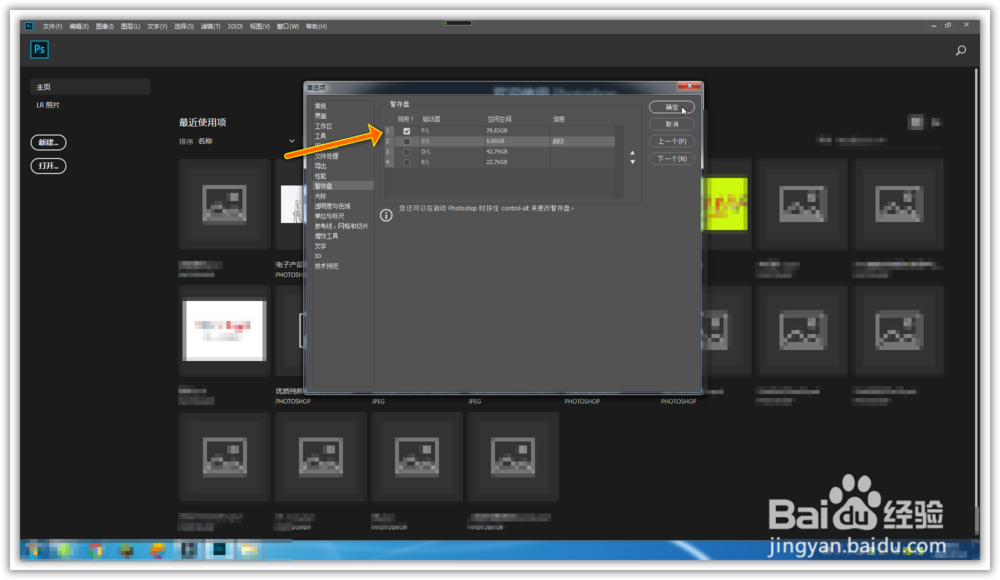The image size is (1000, 580).
Task: Move scratch disk up with up arrow
Action: tap(632, 153)
